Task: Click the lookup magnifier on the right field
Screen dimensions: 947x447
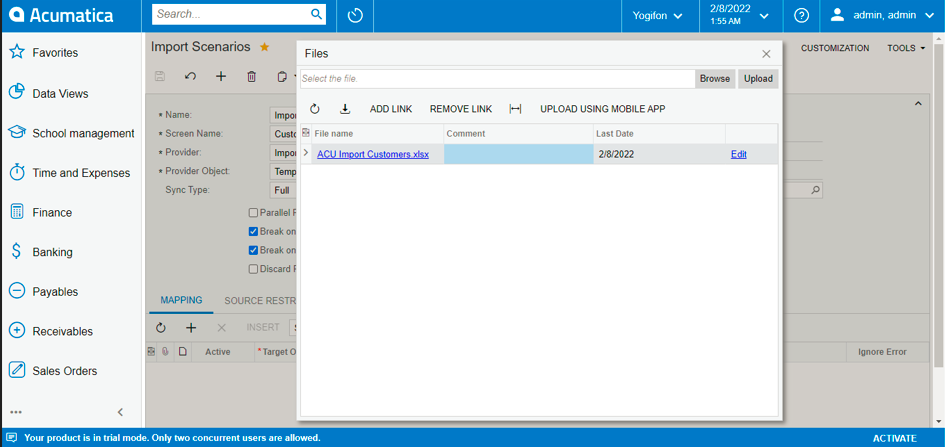Action: [x=815, y=190]
